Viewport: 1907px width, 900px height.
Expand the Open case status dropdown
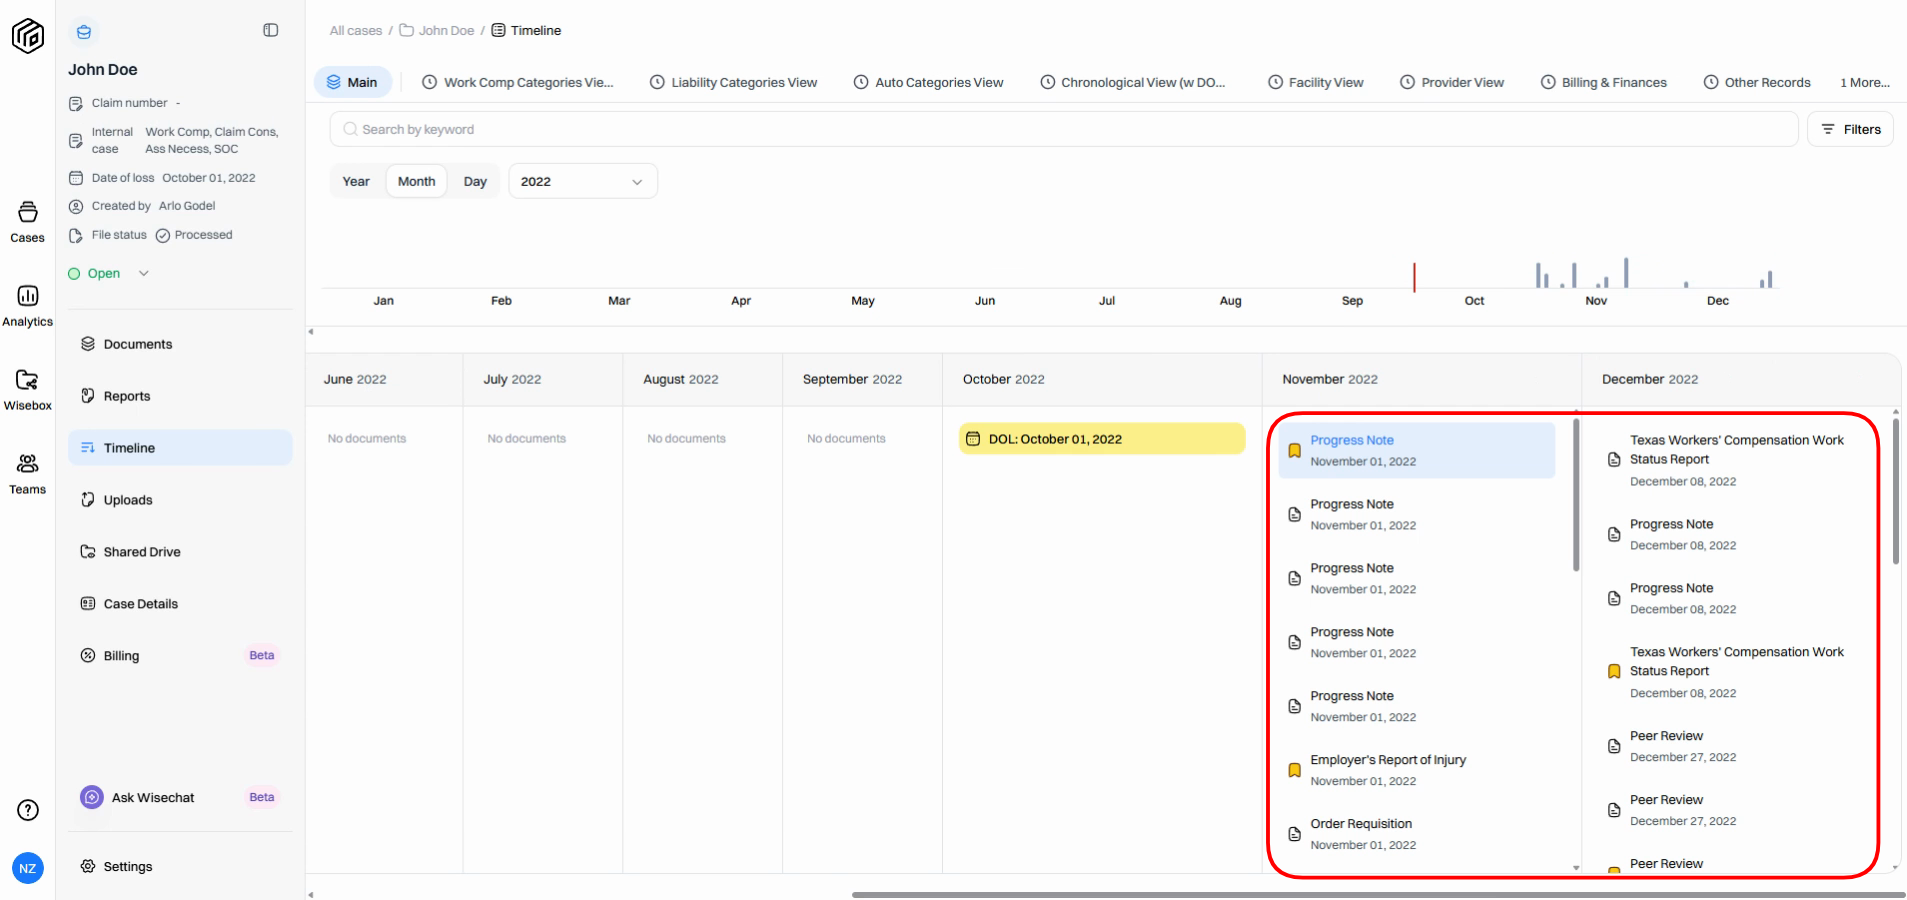[x=109, y=273]
